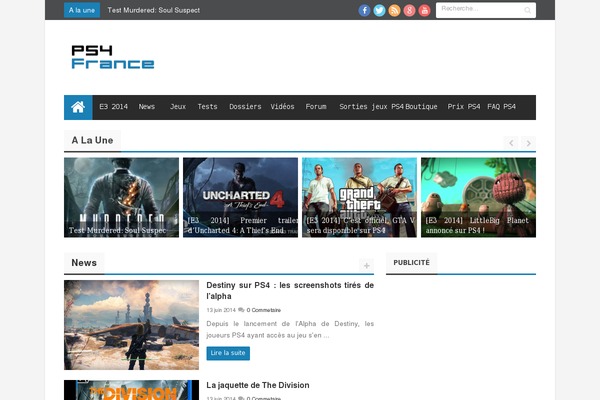Open '0 Commentaire' under Destiny article

[x=264, y=310]
